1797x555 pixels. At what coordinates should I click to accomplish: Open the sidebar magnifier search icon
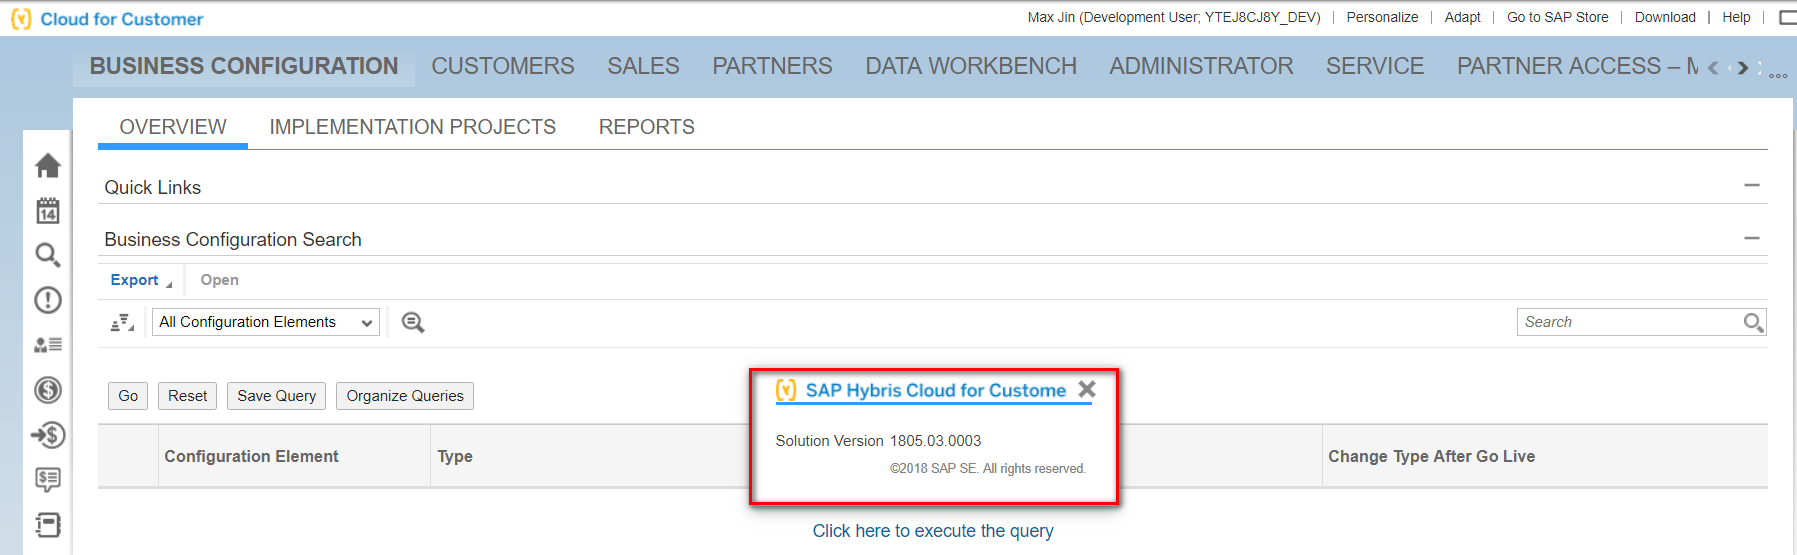pyautogui.click(x=47, y=255)
